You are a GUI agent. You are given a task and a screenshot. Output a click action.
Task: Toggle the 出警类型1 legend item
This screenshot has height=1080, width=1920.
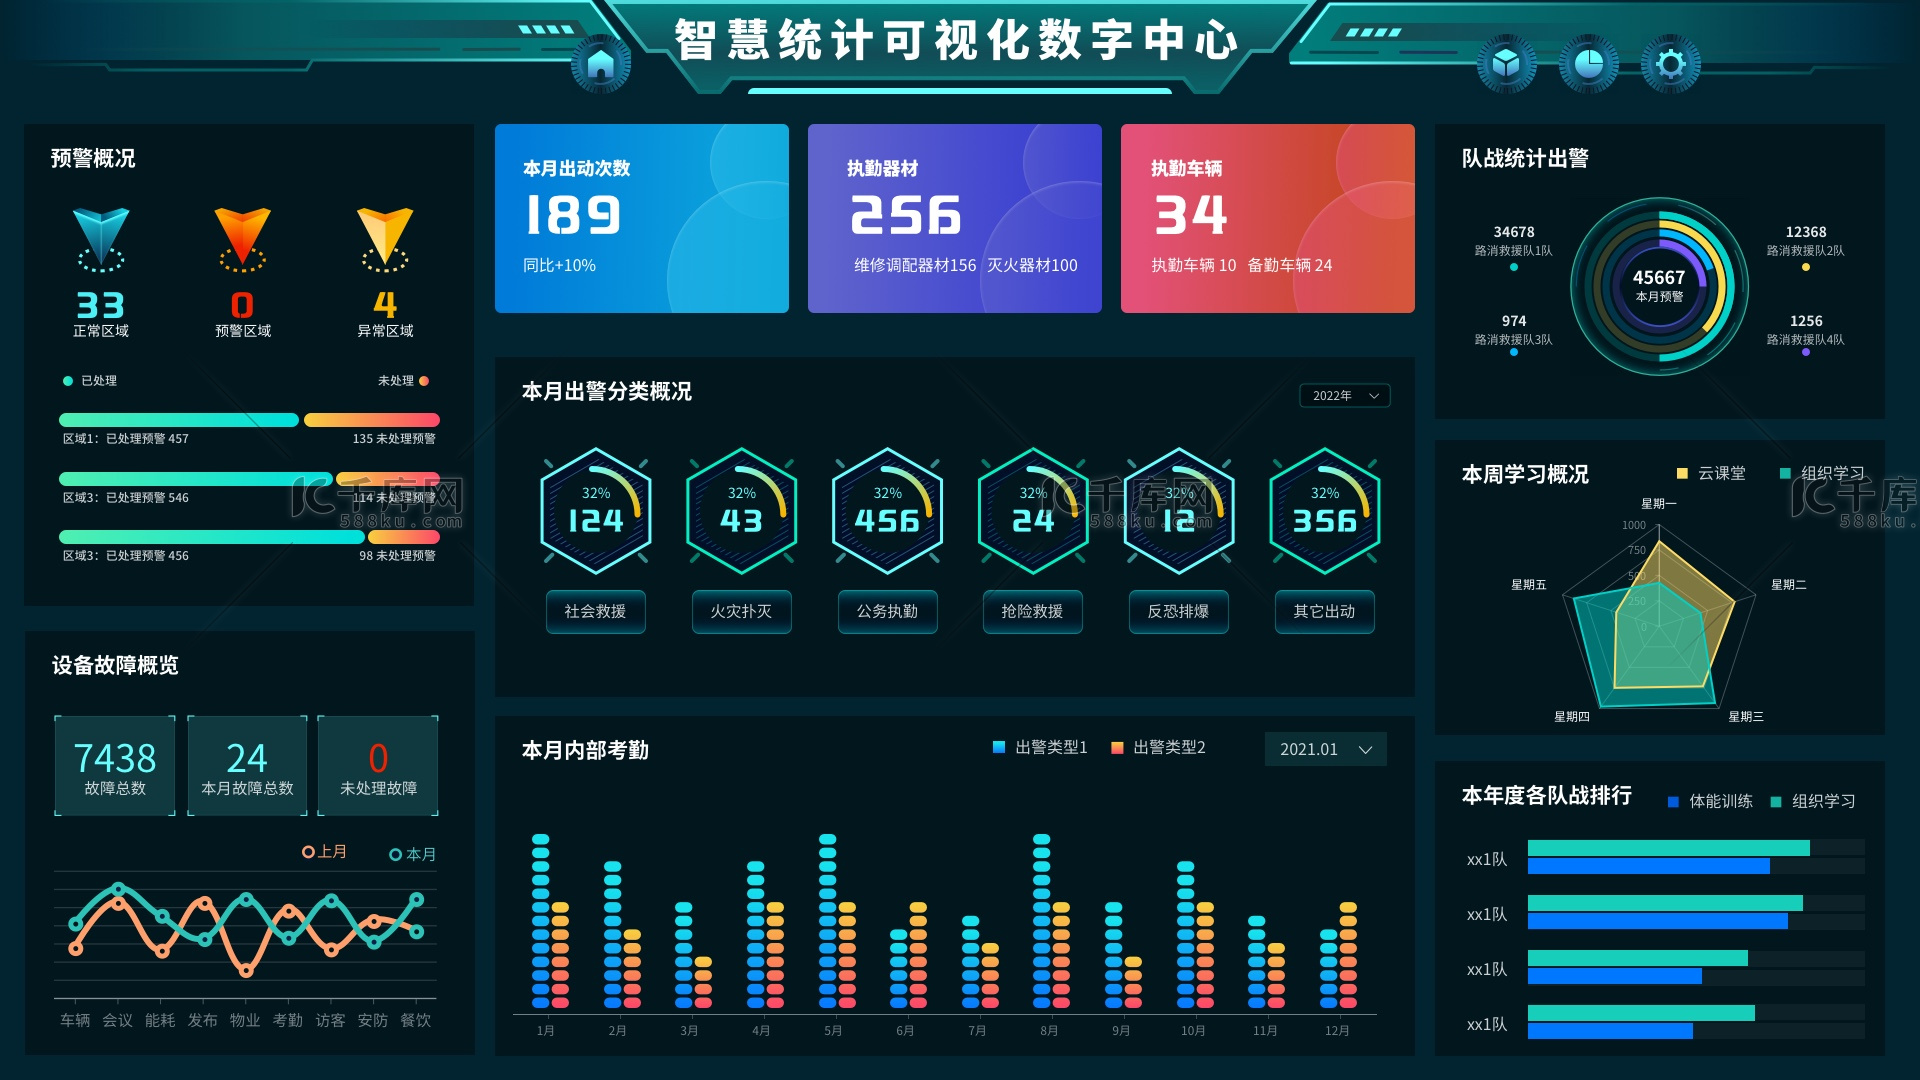click(1040, 747)
